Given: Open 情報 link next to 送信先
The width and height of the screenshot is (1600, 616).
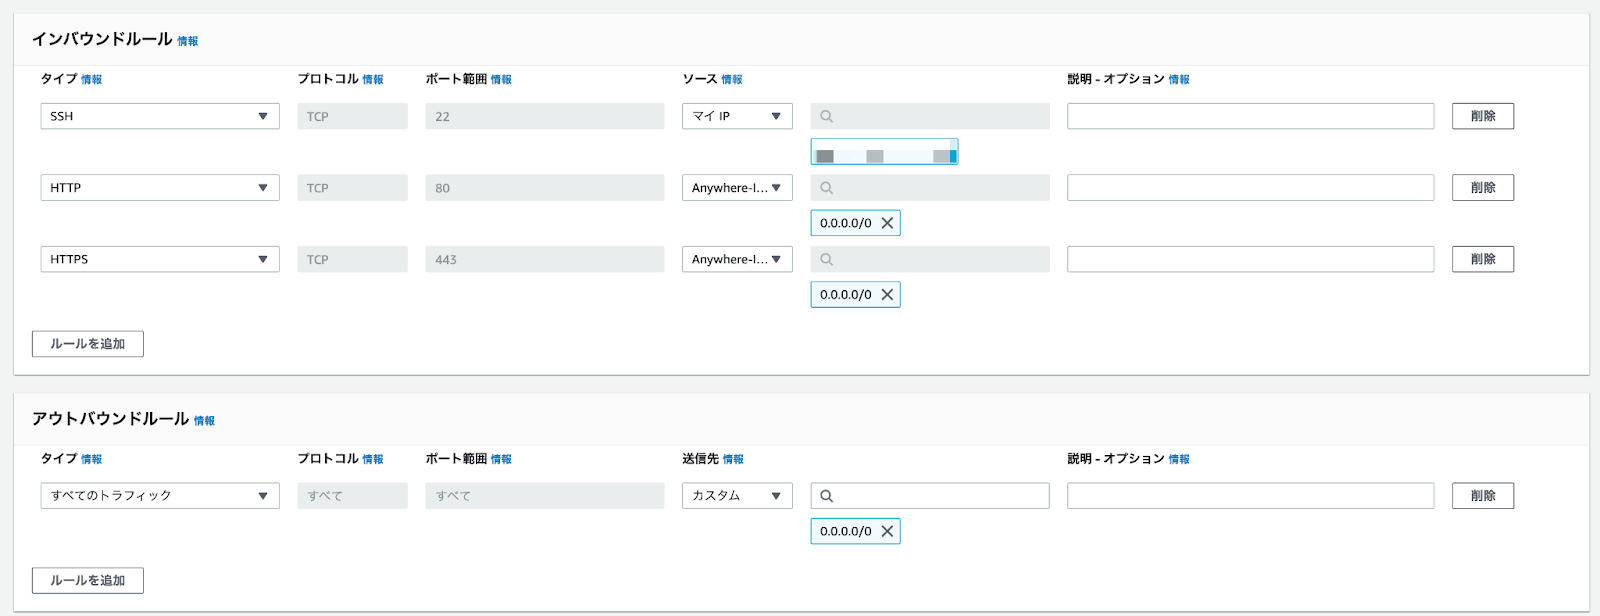Looking at the screenshot, I should (x=733, y=460).
